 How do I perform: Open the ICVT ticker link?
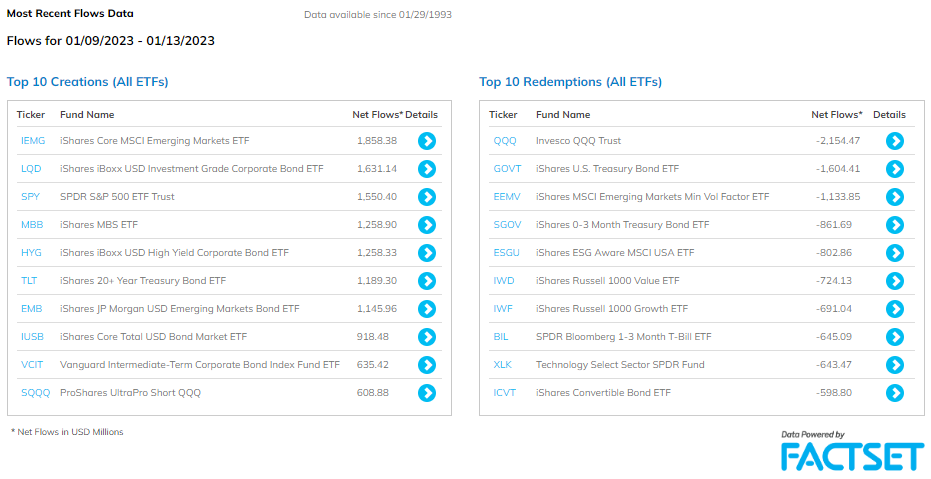505,393
